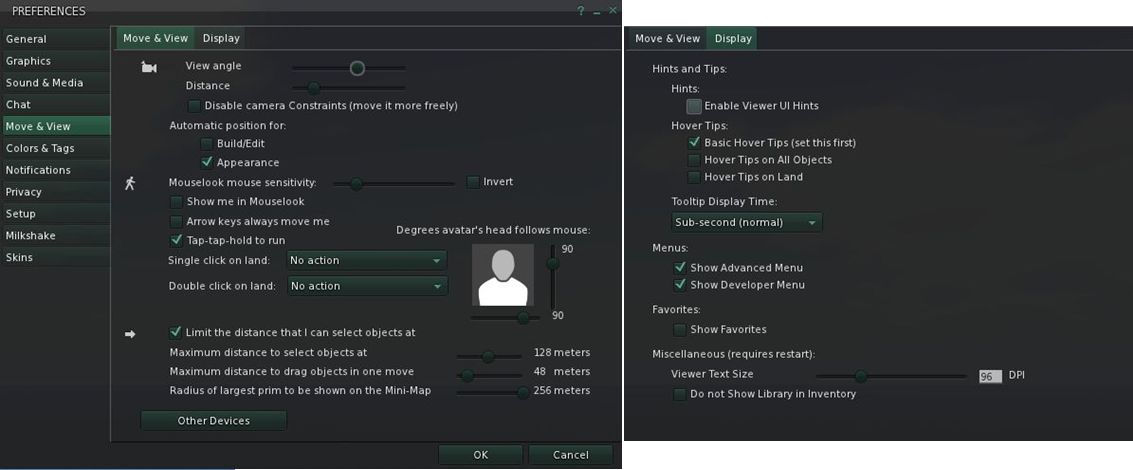This screenshot has height=470, width=1133.
Task: Toggle Tap-tap-hold to run checkbox
Action: (177, 241)
